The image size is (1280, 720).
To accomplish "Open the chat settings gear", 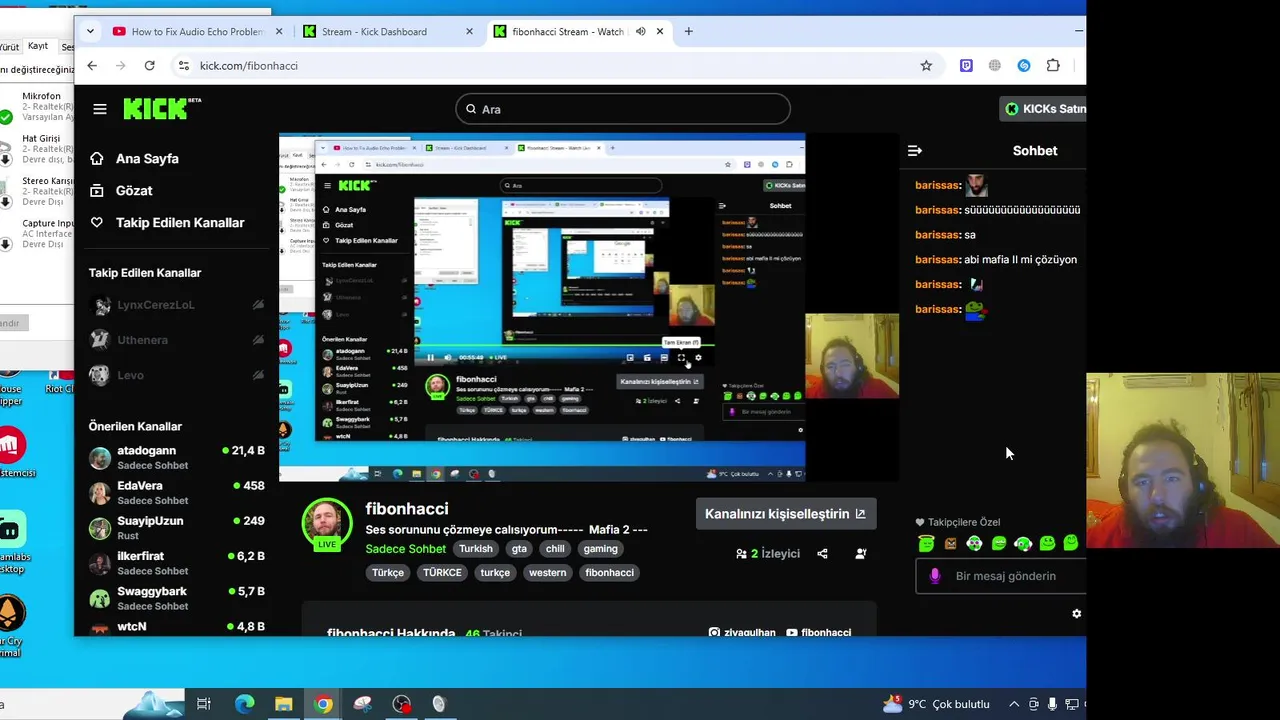I will 1076,613.
